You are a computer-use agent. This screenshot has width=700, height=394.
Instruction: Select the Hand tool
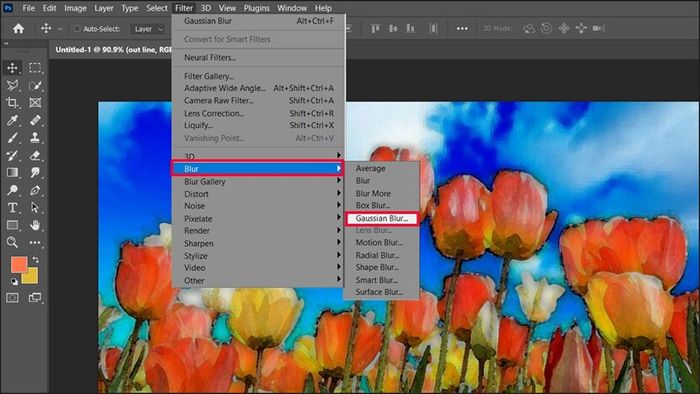[x=35, y=225]
